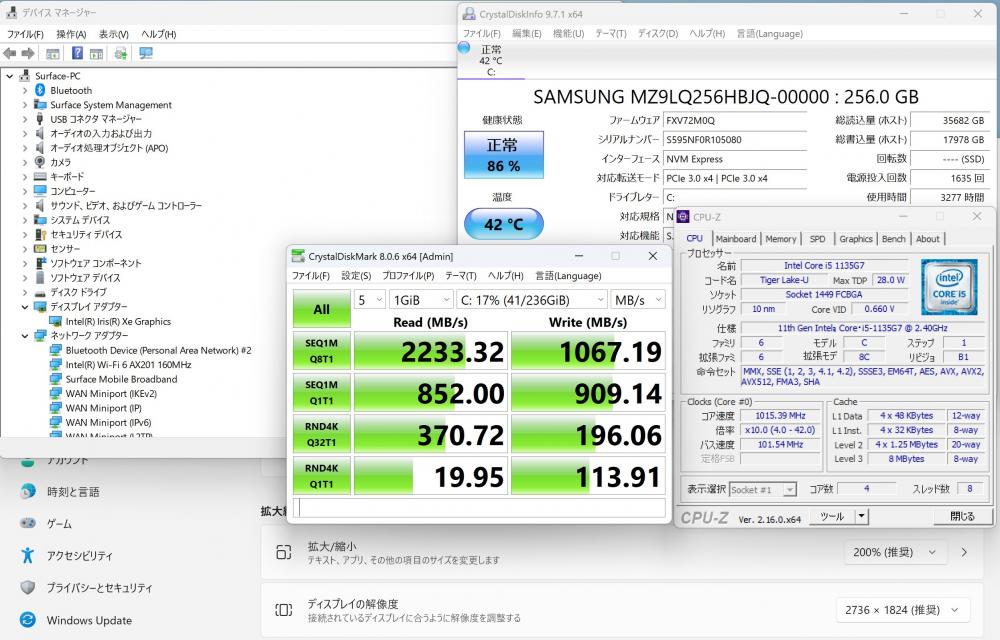Click the Windows Update icon in settings
The height and width of the screenshot is (640, 1000).
click(x=28, y=620)
